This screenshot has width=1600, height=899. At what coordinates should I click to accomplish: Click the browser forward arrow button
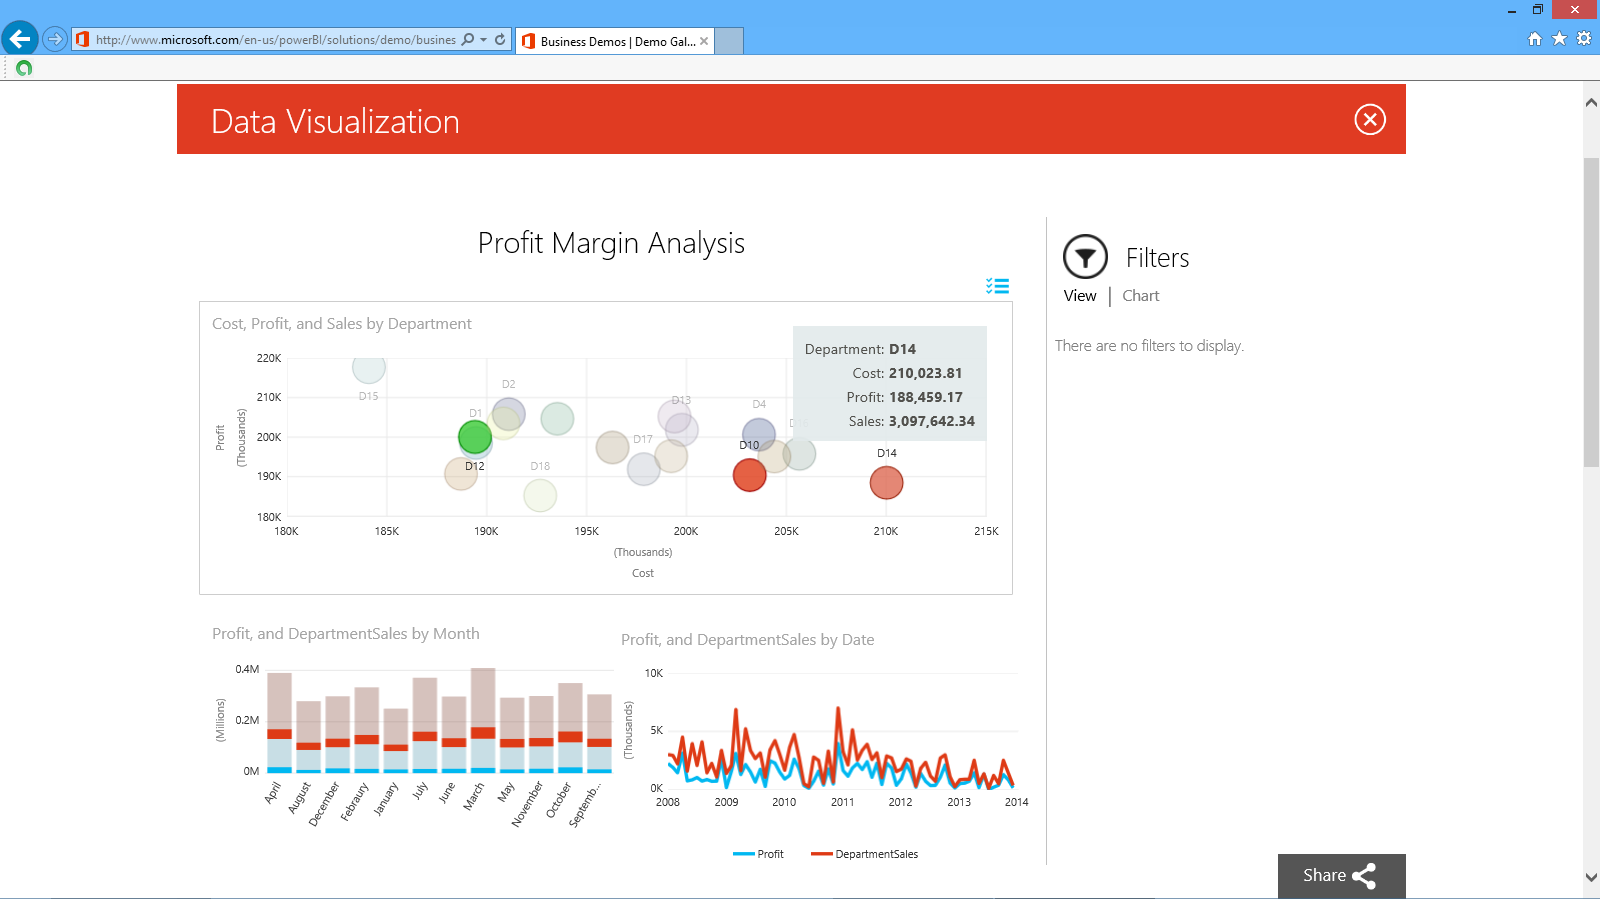(55, 40)
